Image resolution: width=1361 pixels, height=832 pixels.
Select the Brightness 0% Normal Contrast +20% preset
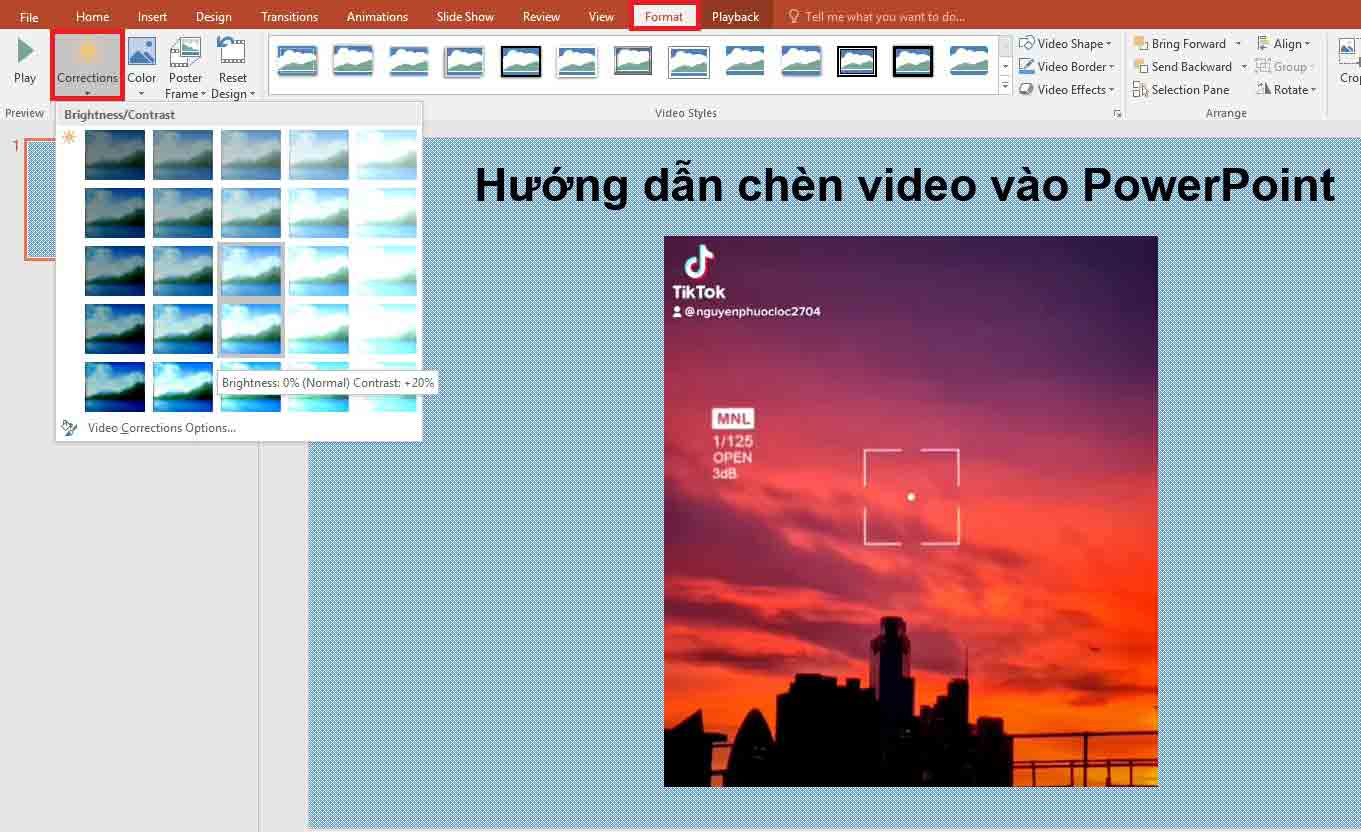[x=250, y=328]
